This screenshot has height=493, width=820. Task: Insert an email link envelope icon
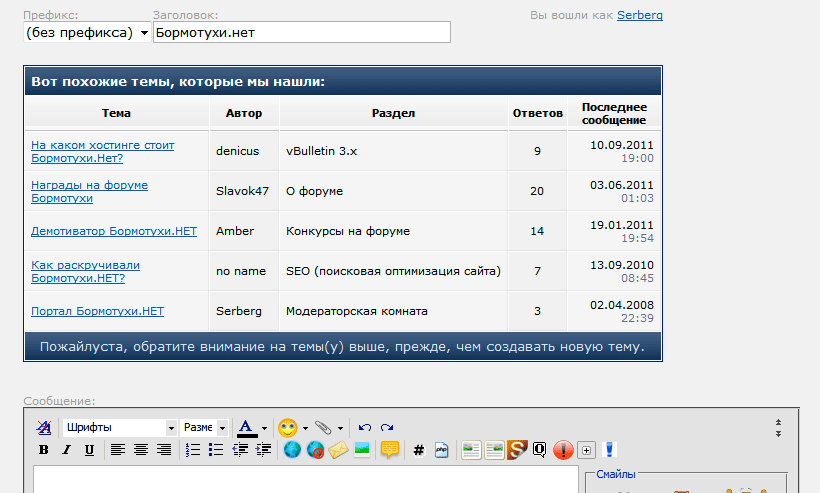point(338,450)
